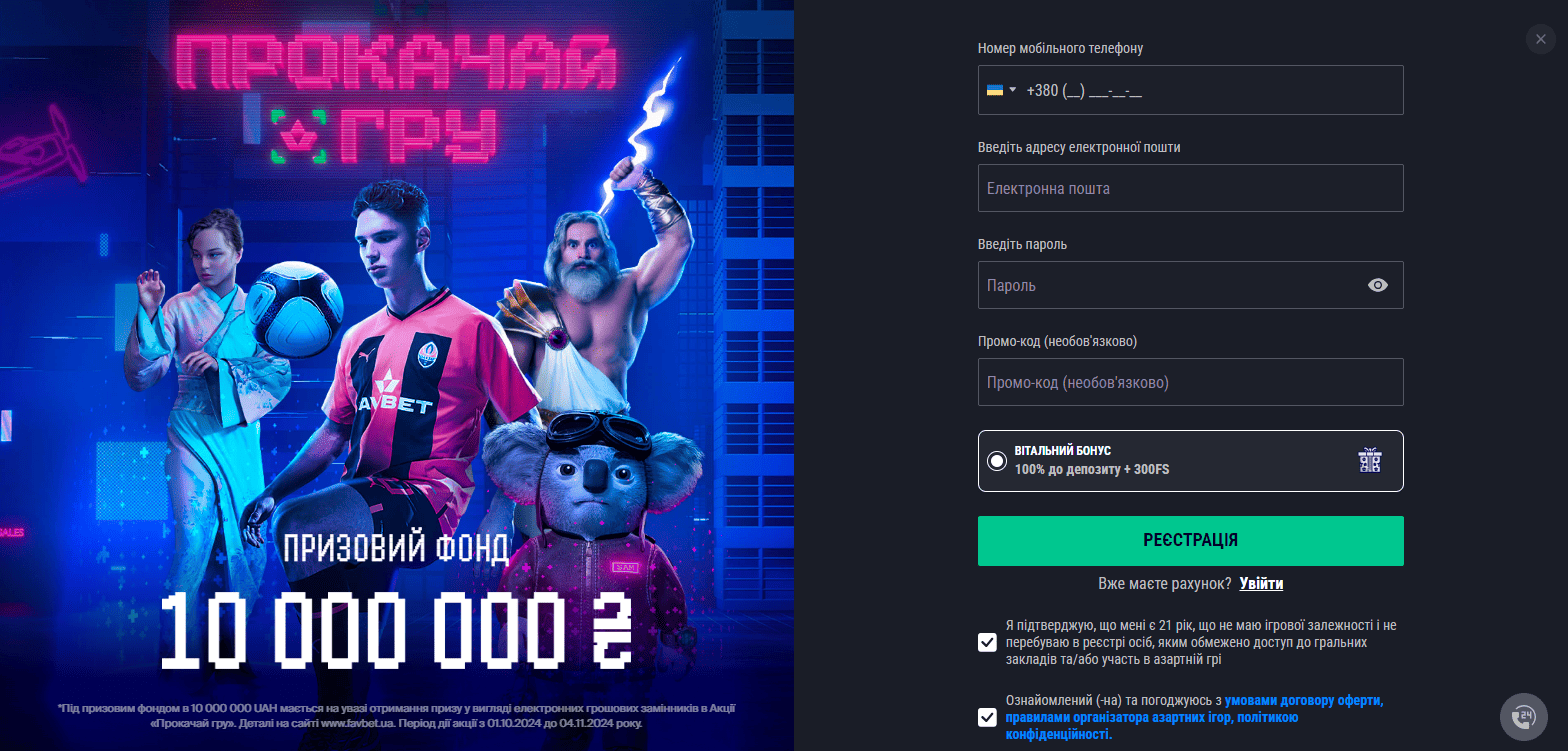Click the 100% до депозиту + 300FS bonus card
The image size is (1568, 751).
[1190, 461]
